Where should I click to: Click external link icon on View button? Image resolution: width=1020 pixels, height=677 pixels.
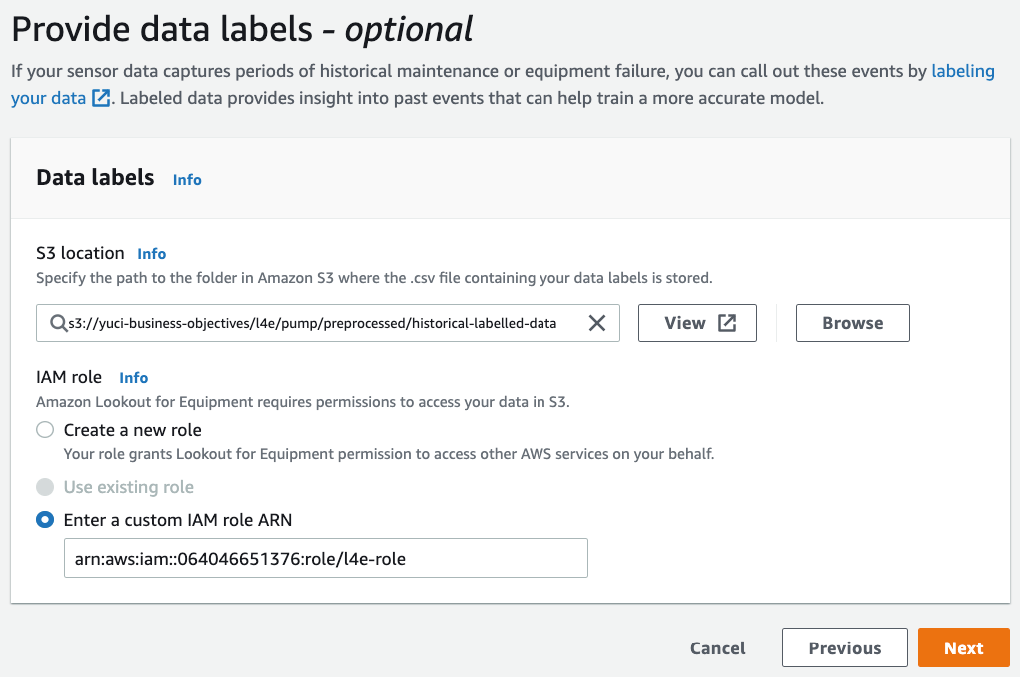tap(727, 323)
